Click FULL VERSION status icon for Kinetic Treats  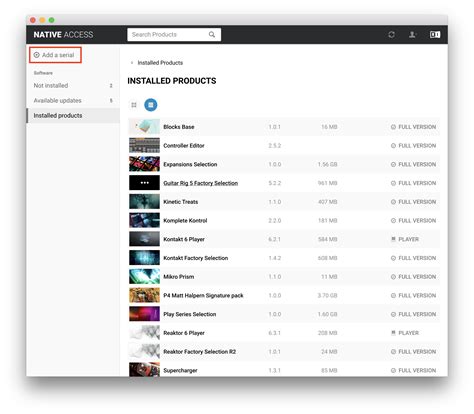pyautogui.click(x=393, y=202)
